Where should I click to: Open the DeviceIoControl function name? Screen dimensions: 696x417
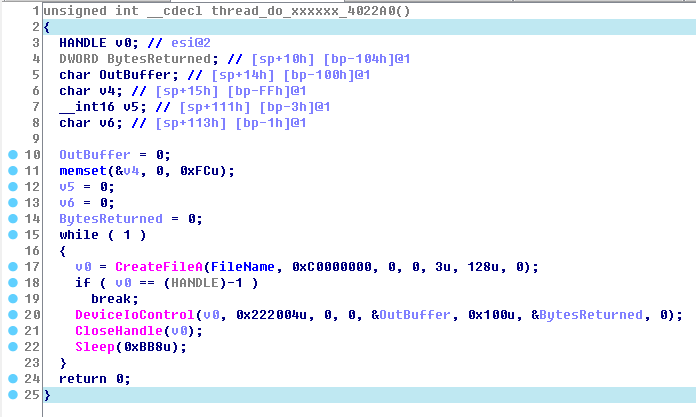point(135,315)
